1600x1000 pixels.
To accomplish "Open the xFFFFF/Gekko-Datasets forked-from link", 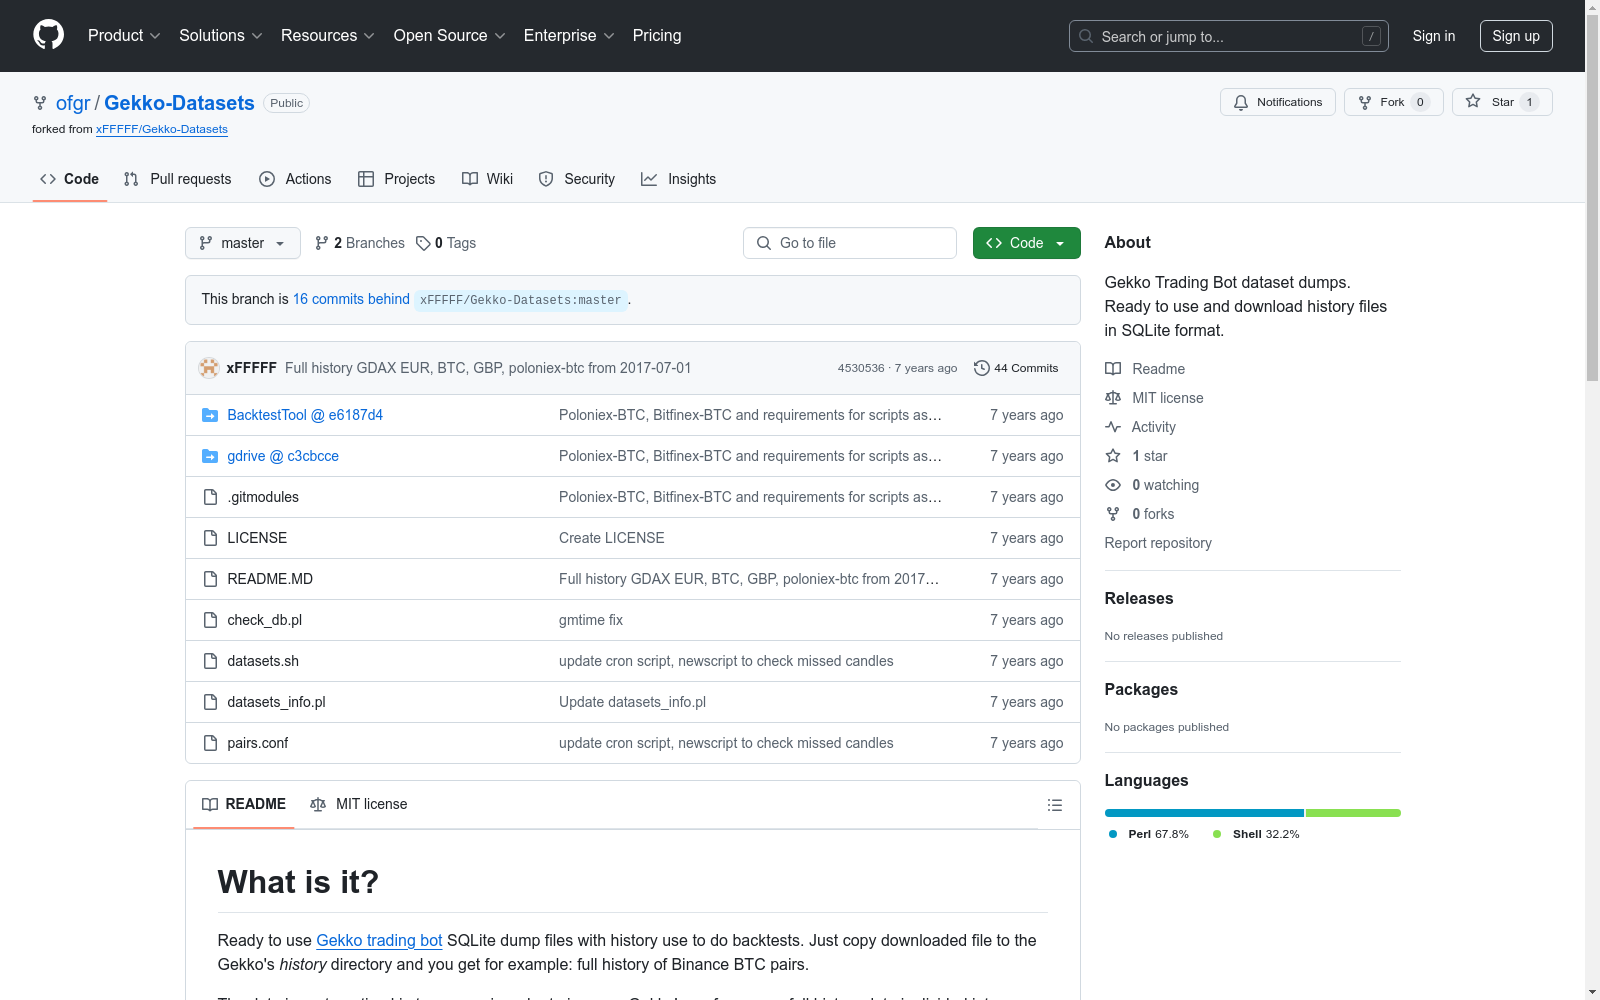I will 162,129.
